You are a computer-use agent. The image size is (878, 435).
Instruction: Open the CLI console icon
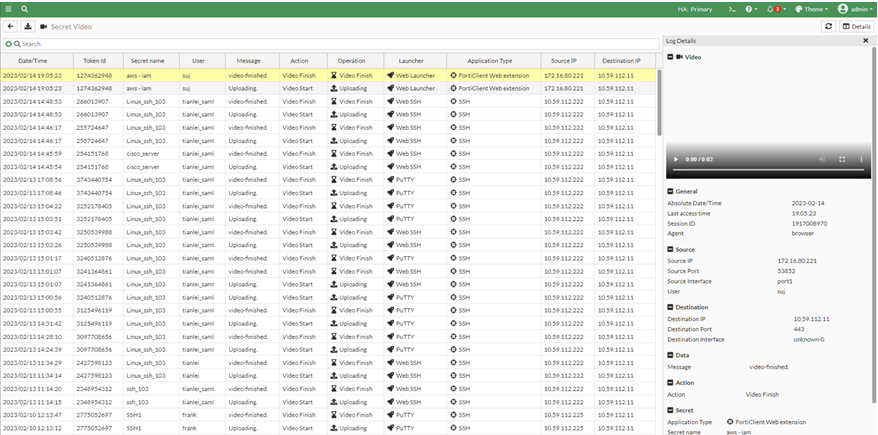pos(732,10)
